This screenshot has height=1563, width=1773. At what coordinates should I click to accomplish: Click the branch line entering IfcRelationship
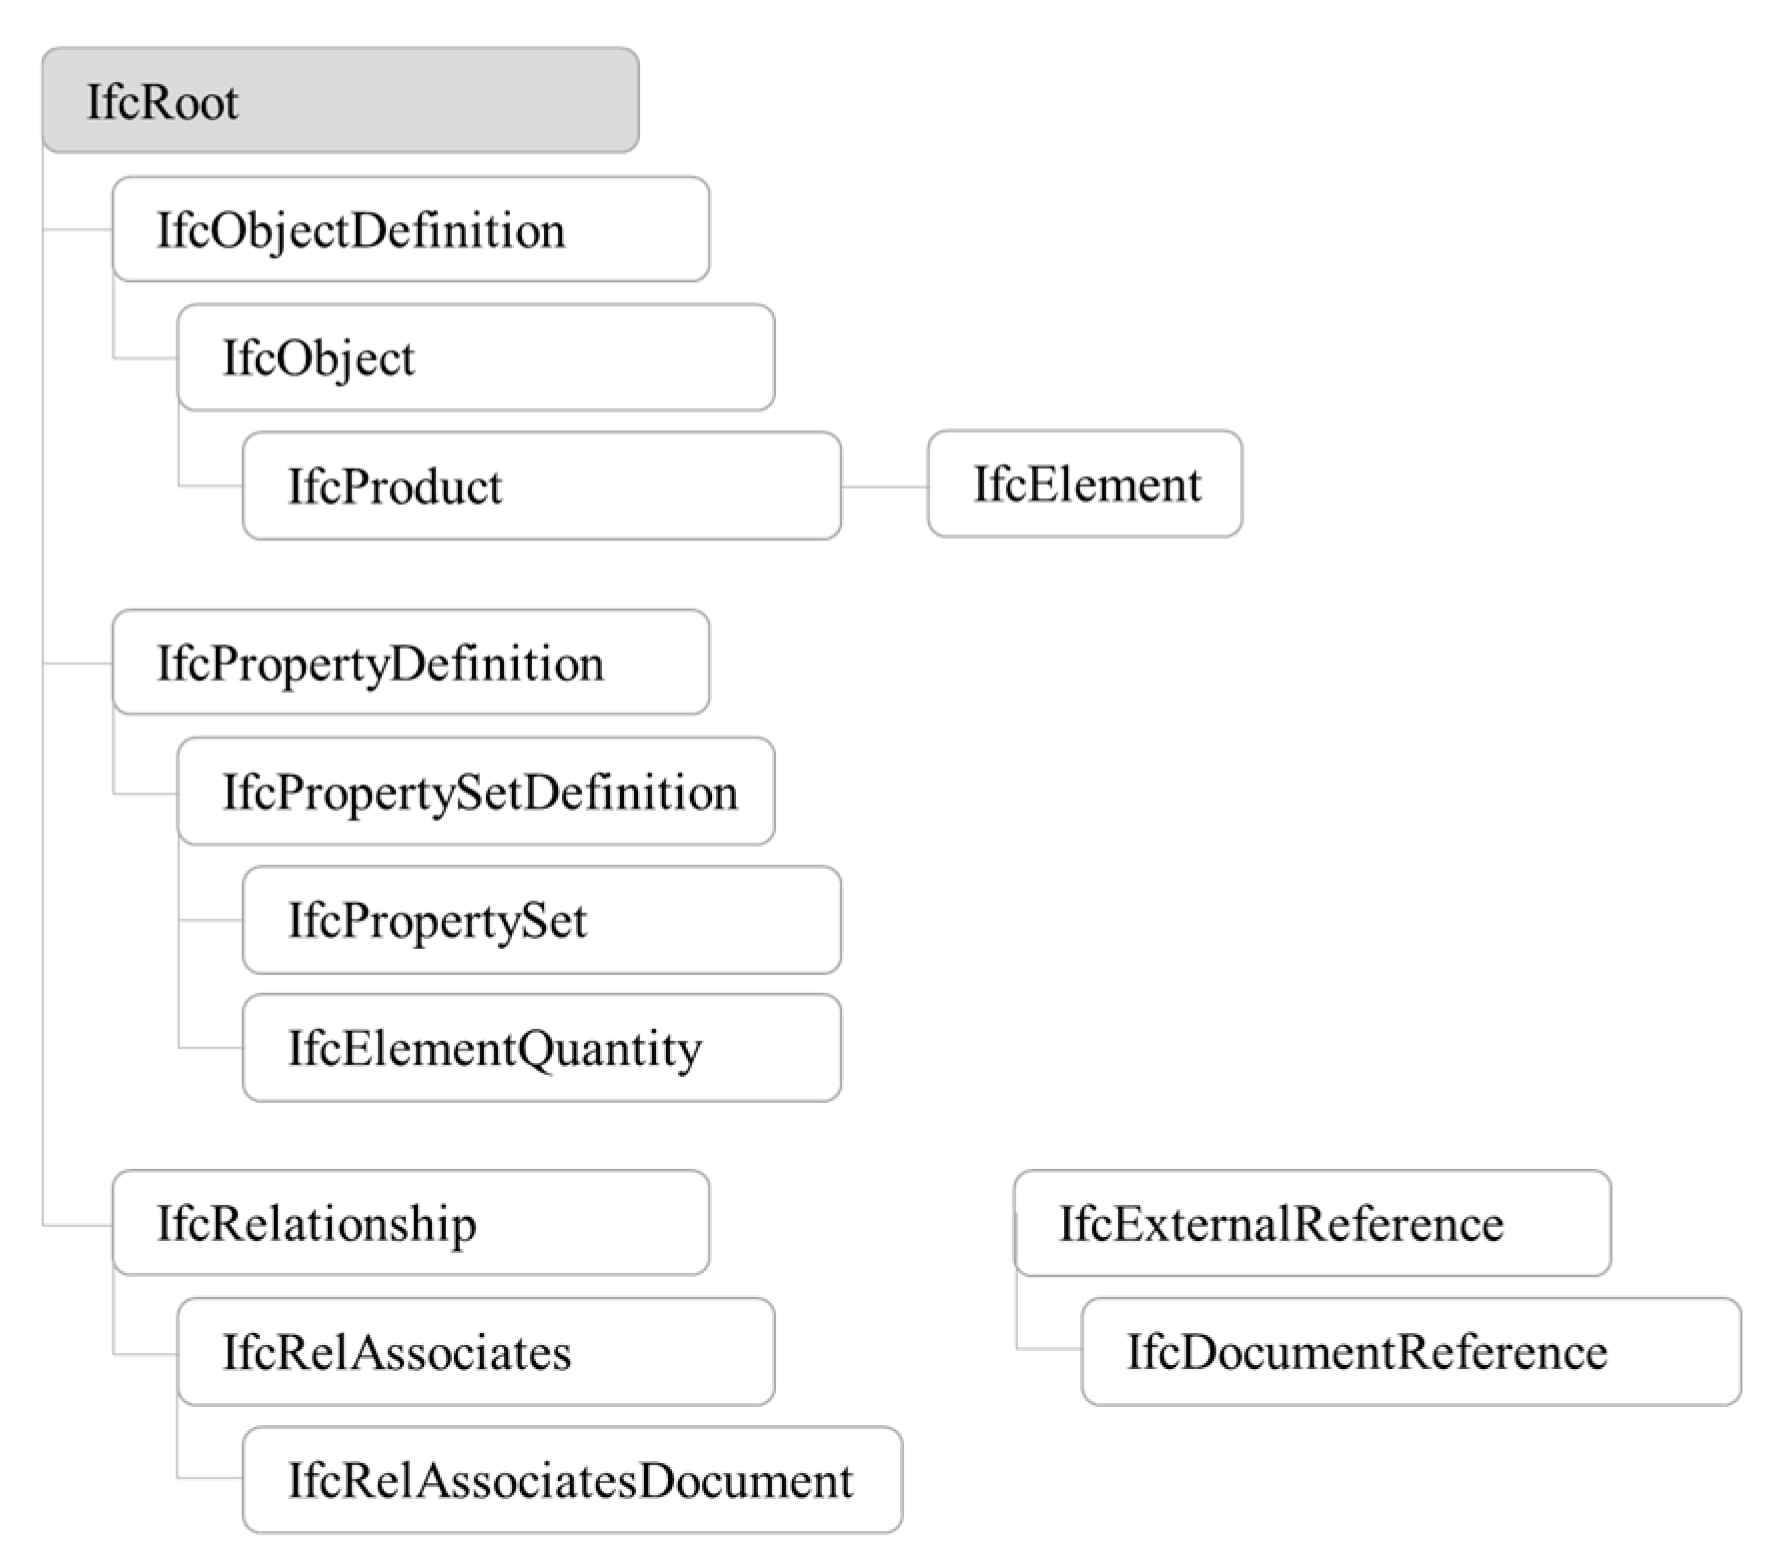[x=78, y=1225]
